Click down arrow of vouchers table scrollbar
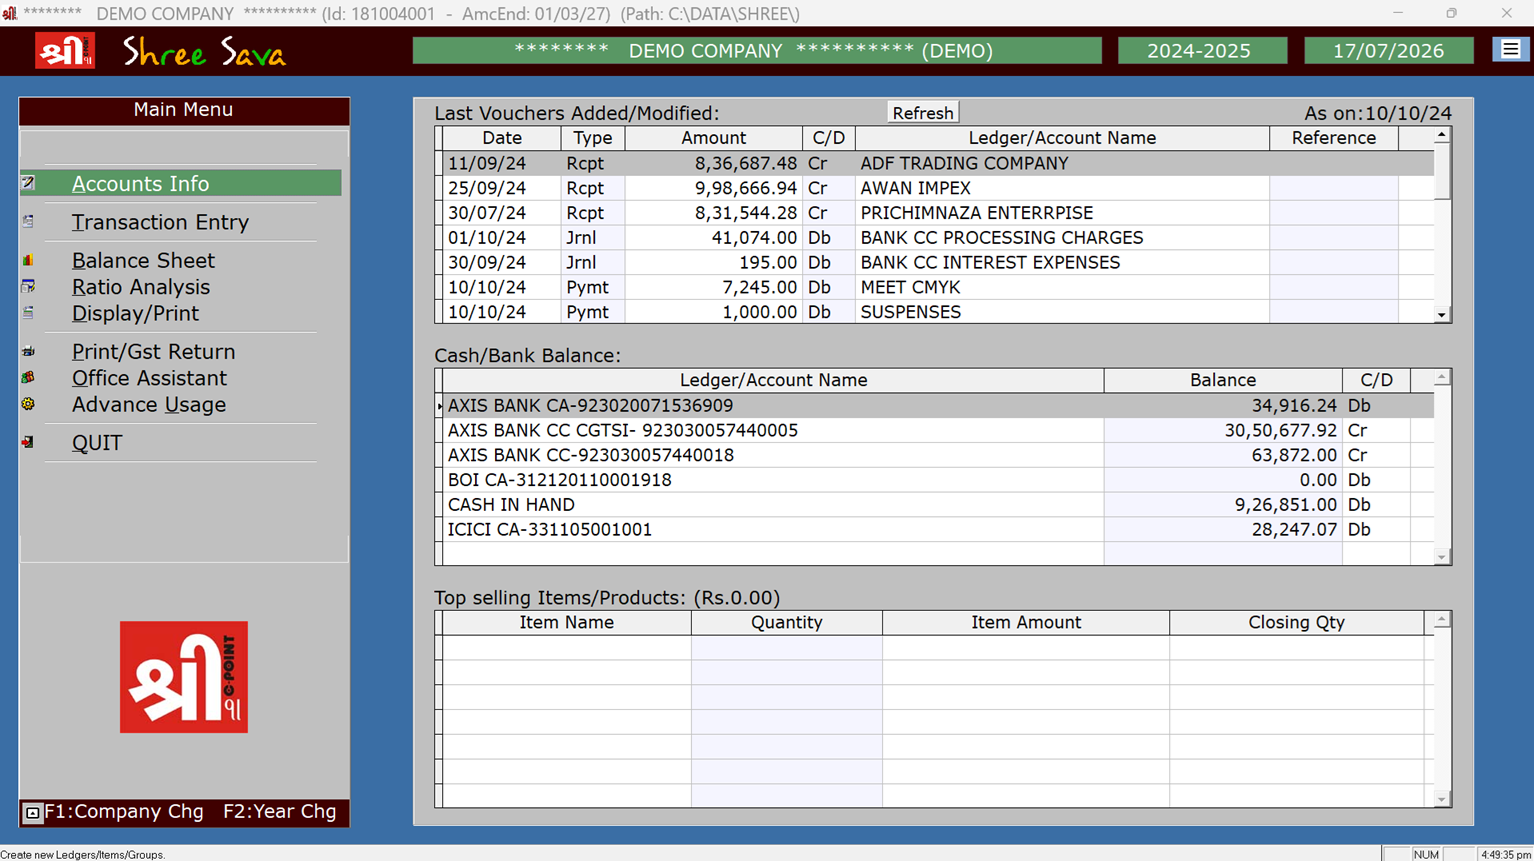Image resolution: width=1534 pixels, height=861 pixels. pos(1441,315)
